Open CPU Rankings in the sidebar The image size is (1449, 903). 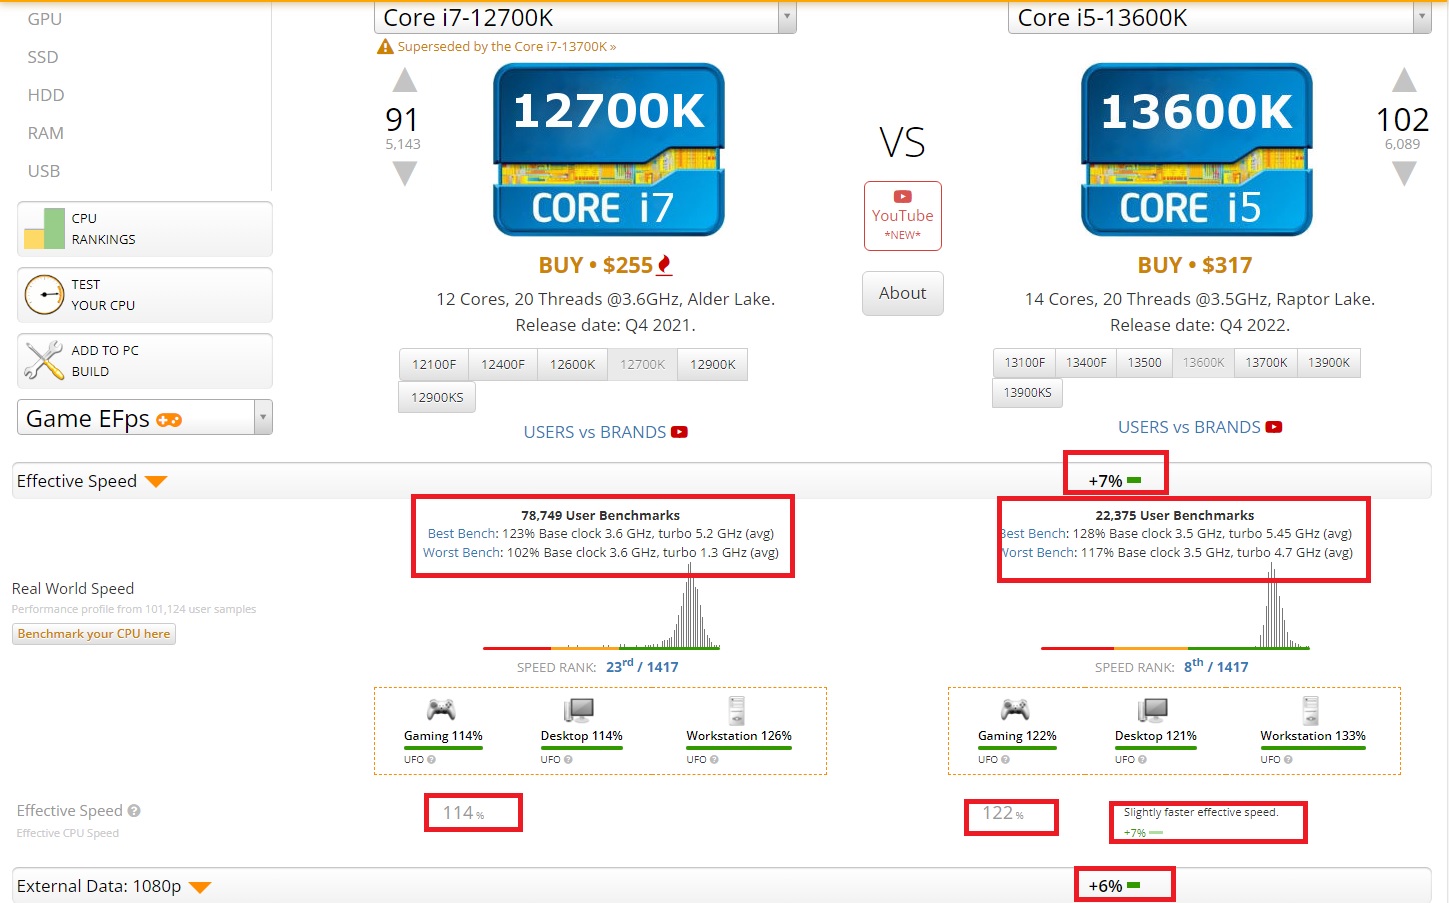(144, 229)
